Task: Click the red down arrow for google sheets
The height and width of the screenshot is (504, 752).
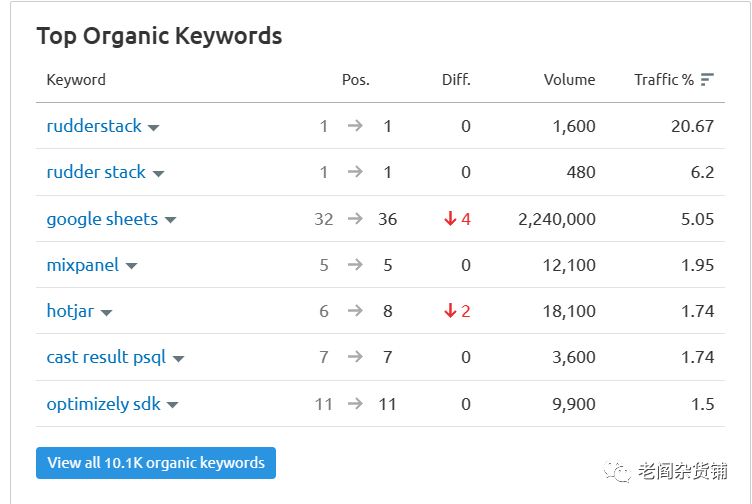Action: coord(450,219)
